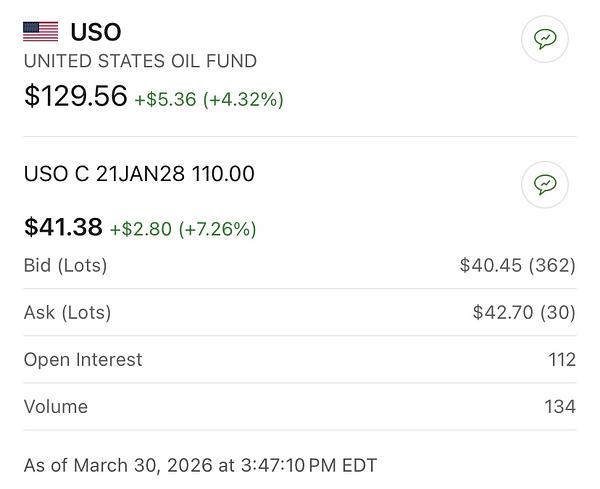Click the US flag icon beside USO

pos(41,31)
